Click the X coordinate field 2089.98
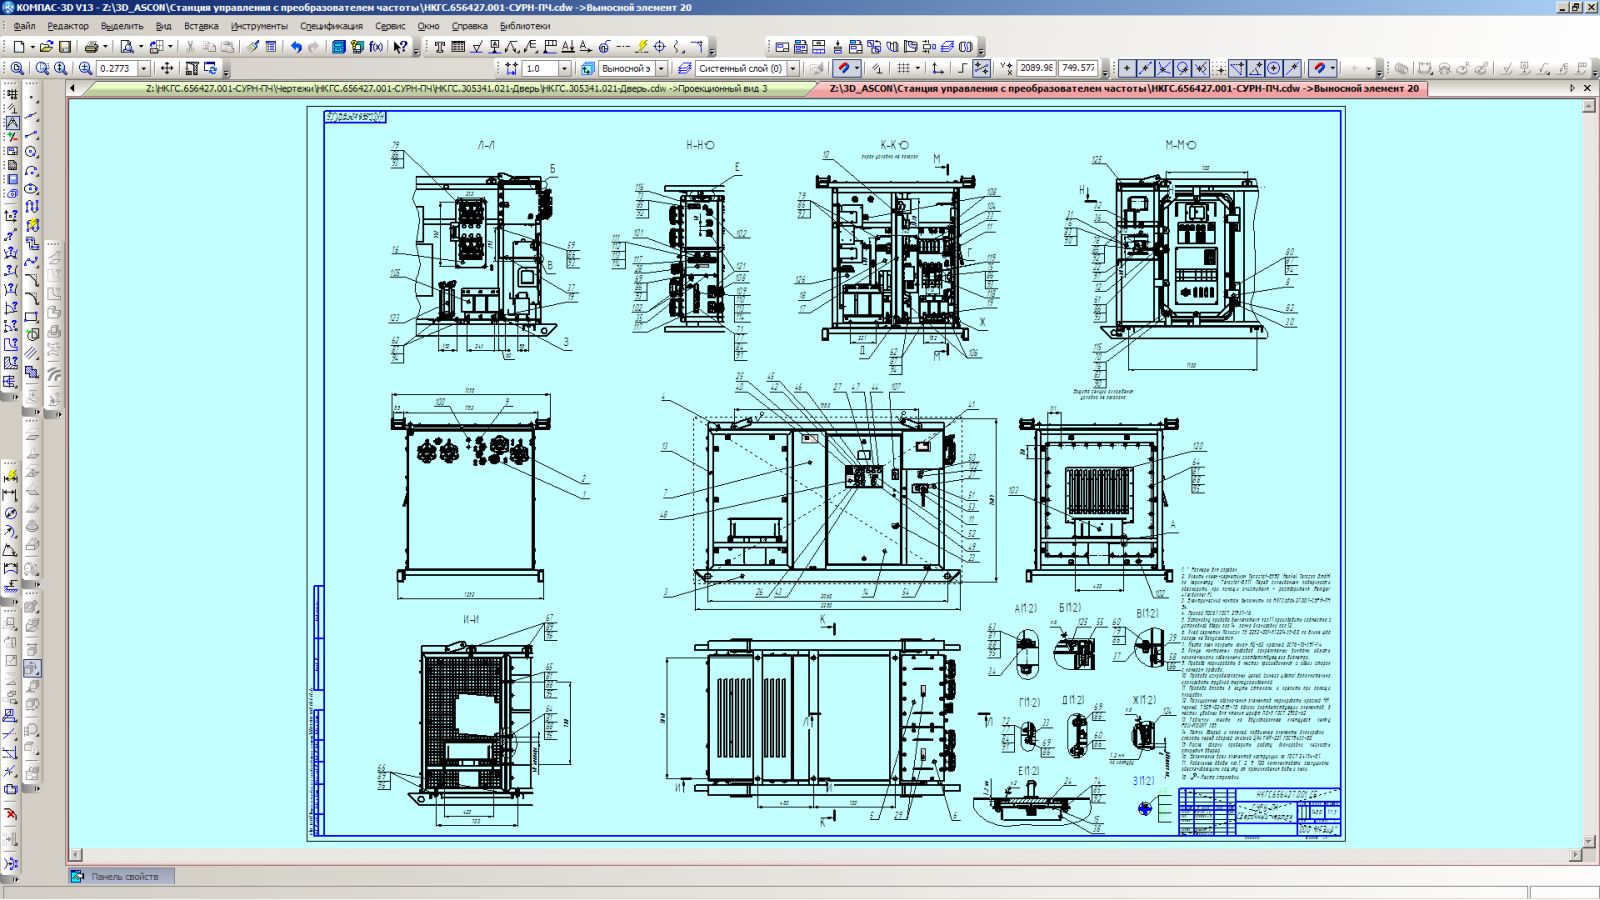Viewport: 1600px width, 900px height. point(1036,69)
